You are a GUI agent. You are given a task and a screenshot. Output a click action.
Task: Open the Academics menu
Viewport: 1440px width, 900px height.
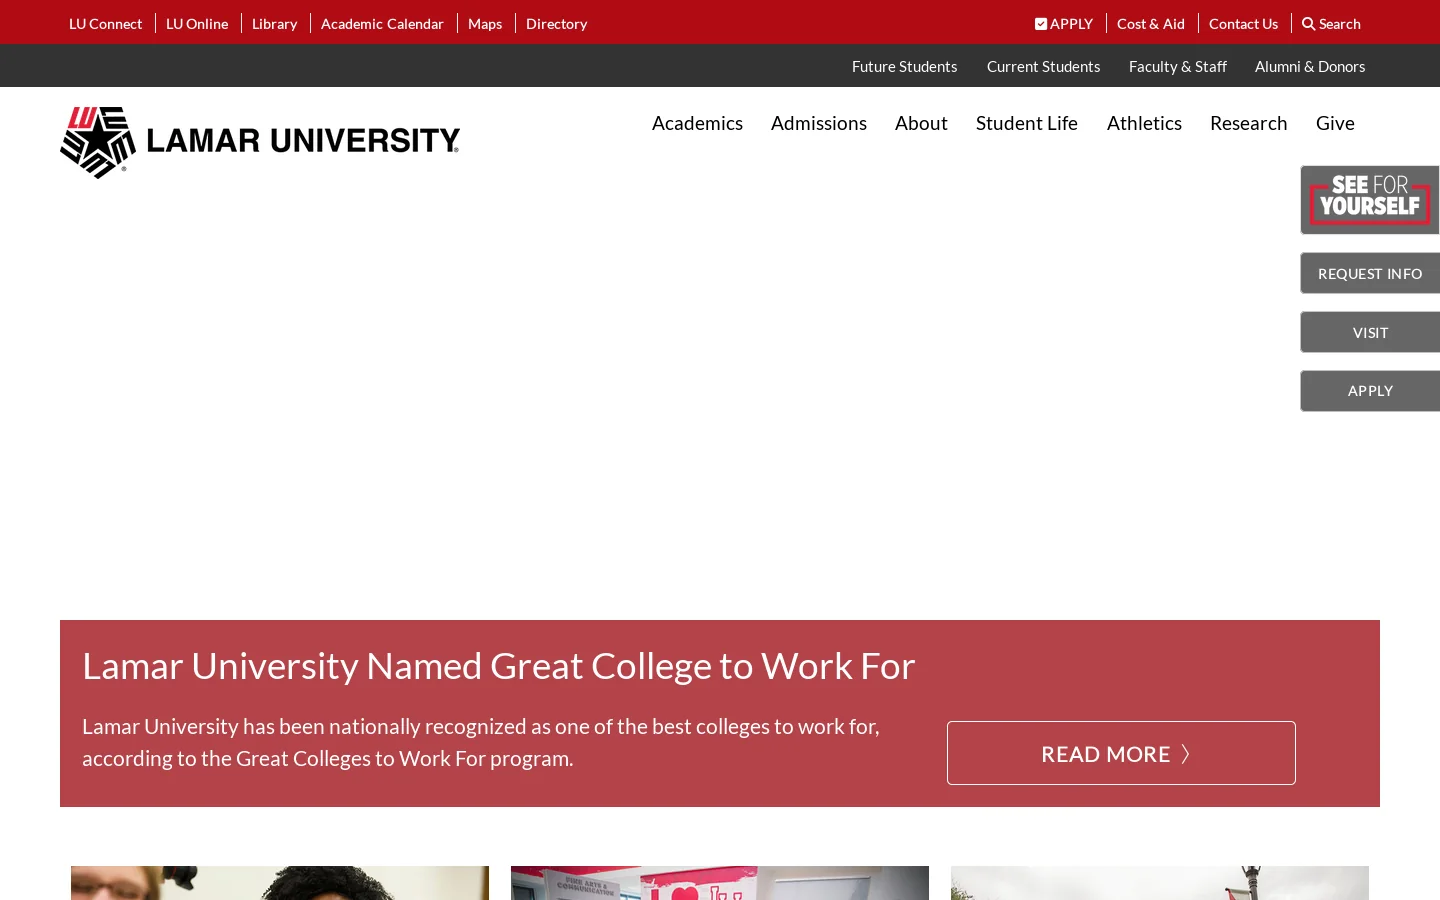click(x=698, y=123)
